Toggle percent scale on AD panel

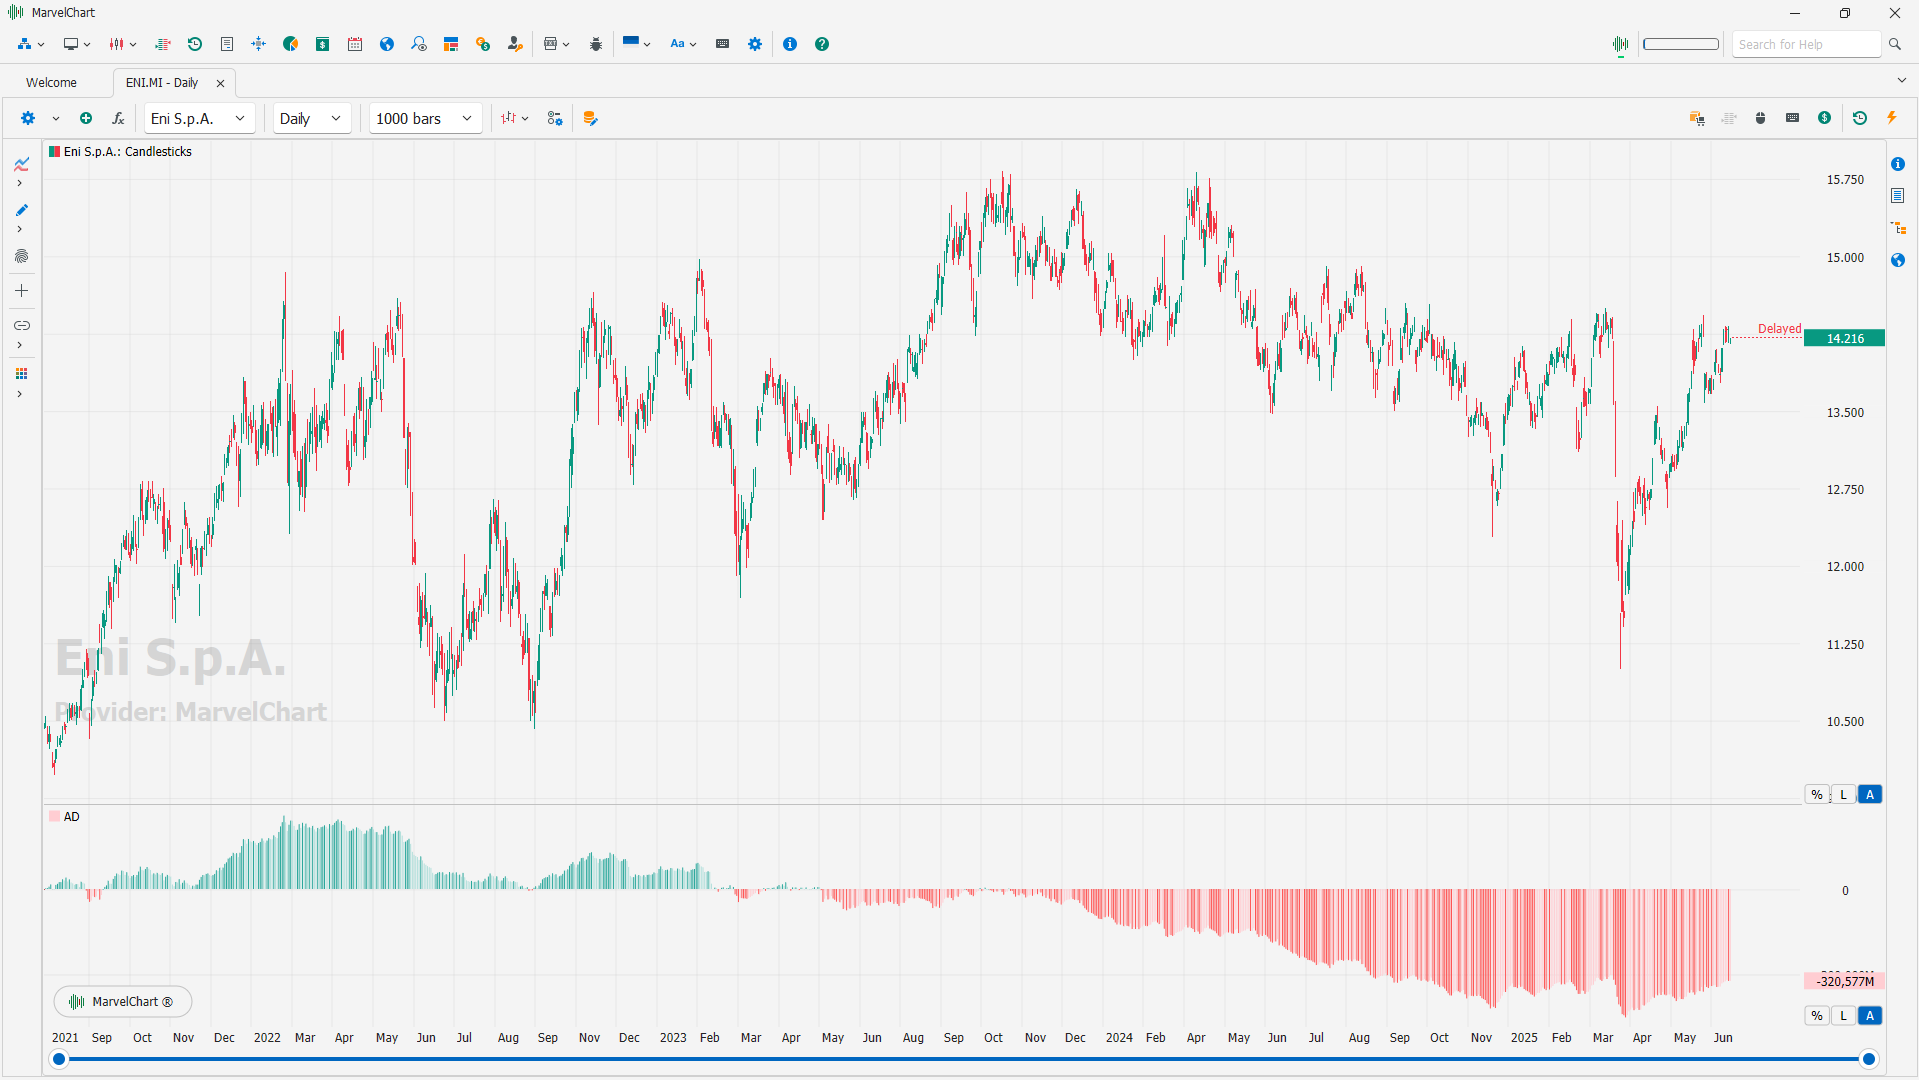pyautogui.click(x=1817, y=1016)
